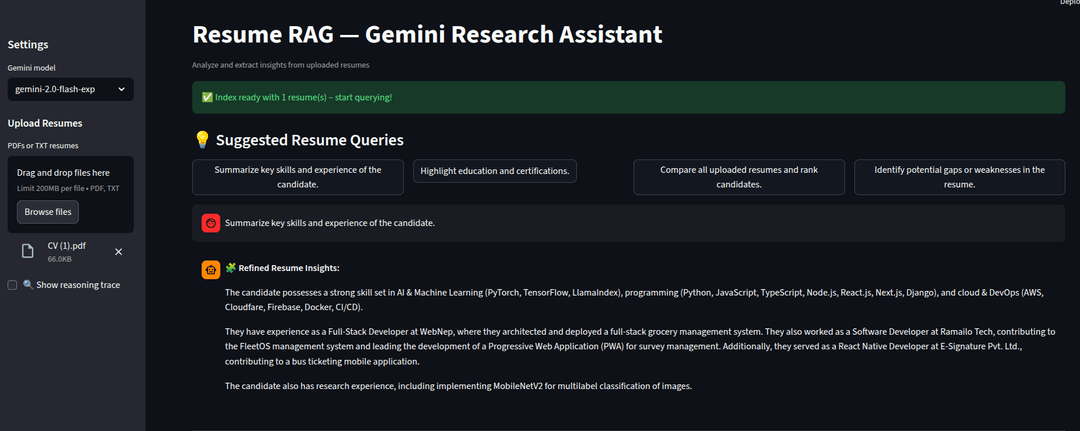Click the 'Analyze and extract insights' subtitle
The height and width of the screenshot is (431, 1080).
(282, 65)
